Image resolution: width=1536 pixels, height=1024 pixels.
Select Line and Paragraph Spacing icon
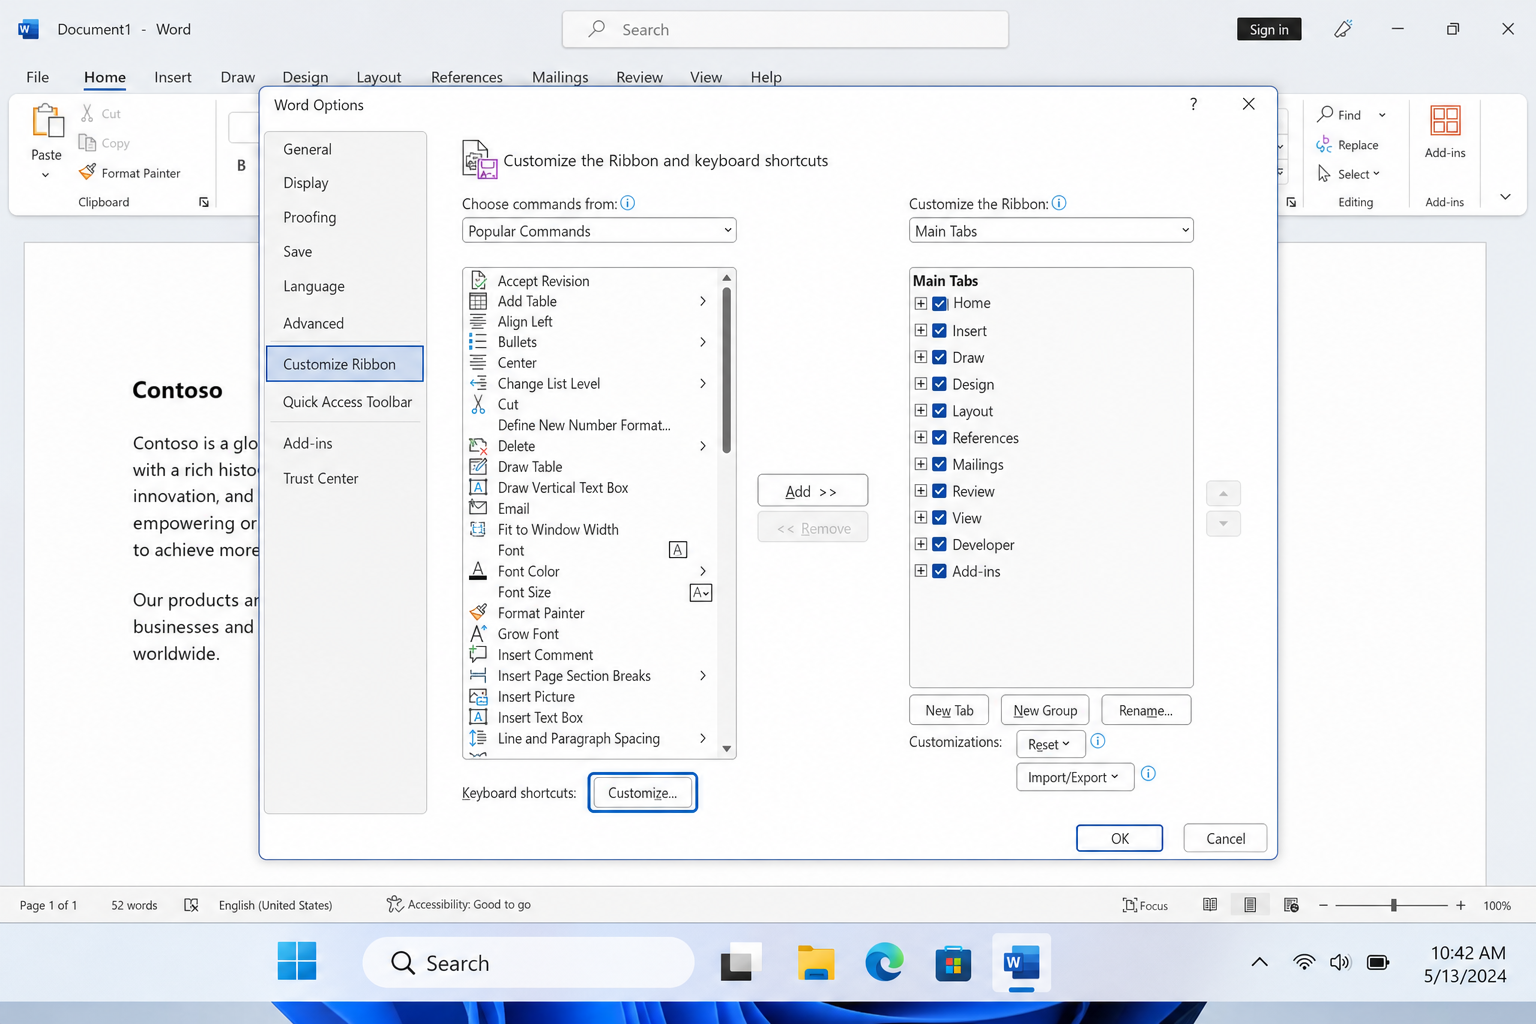(x=478, y=738)
